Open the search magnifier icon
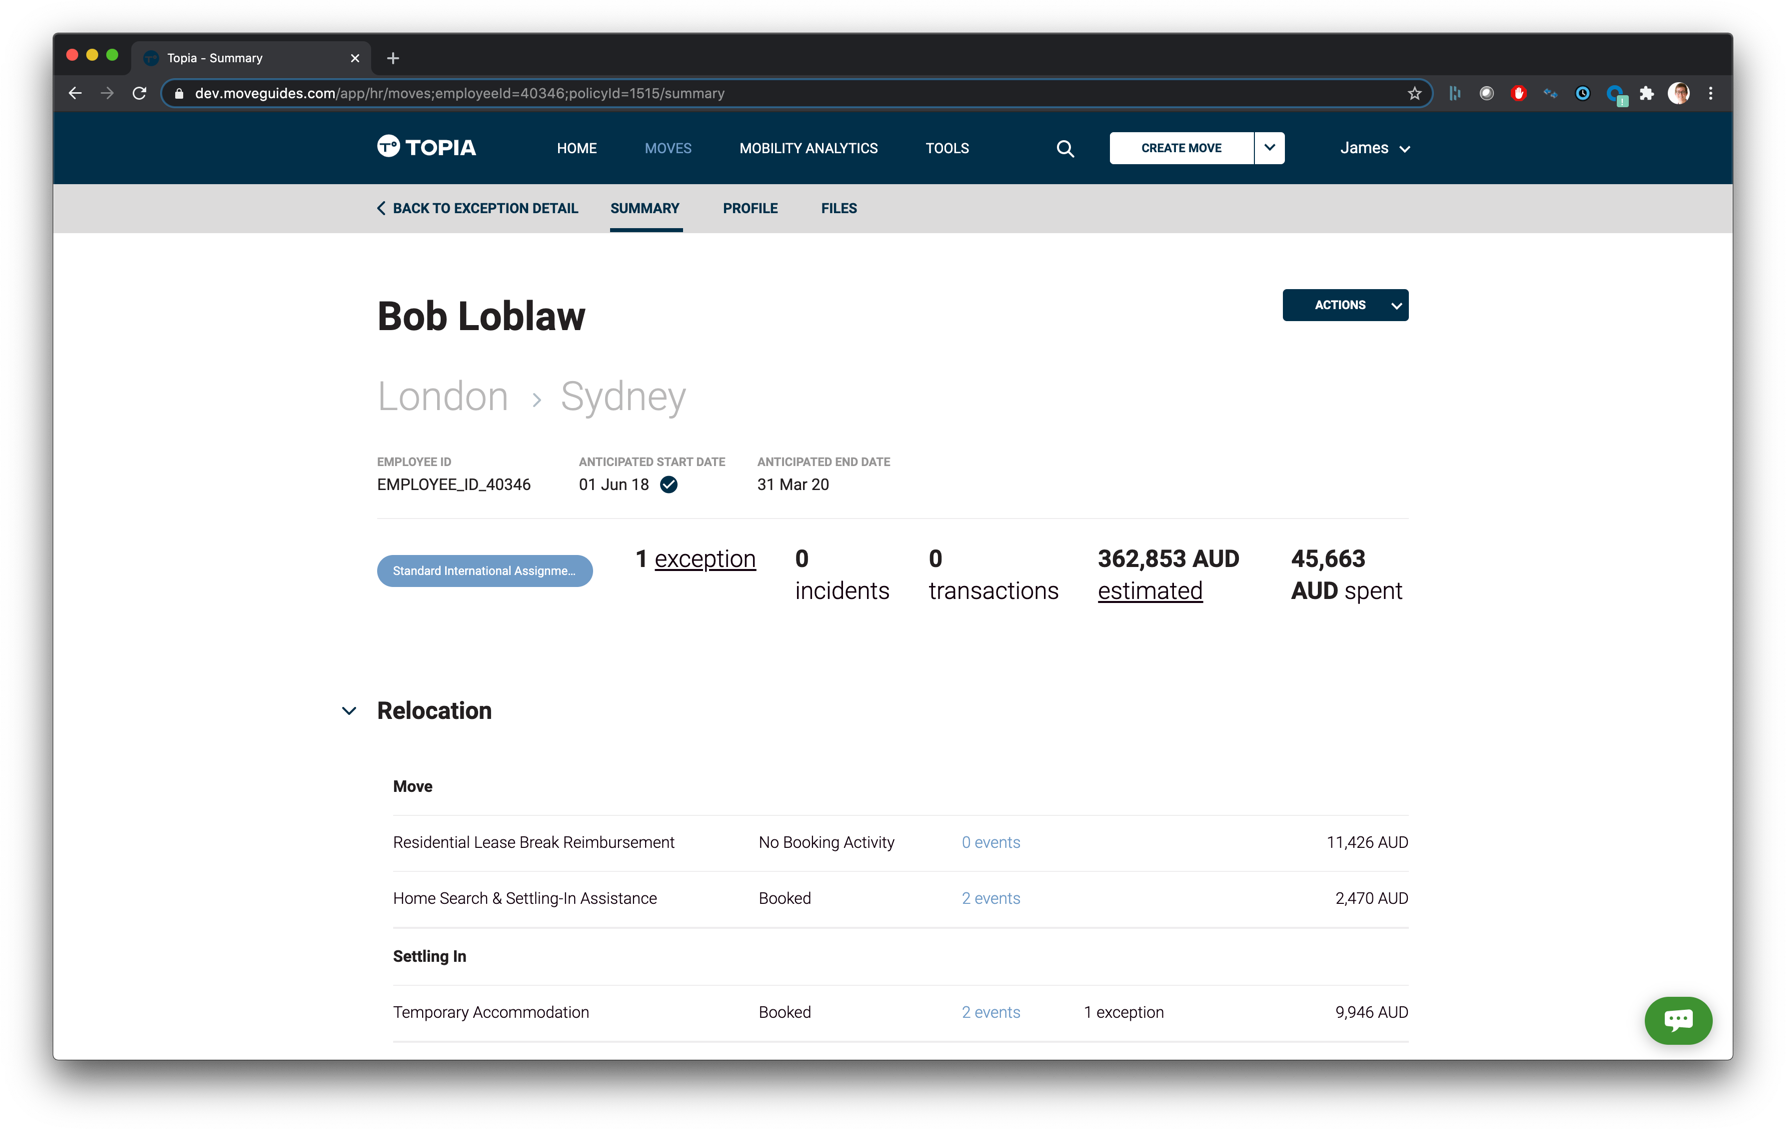Screen dimensions: 1786x1129 click(x=1065, y=149)
